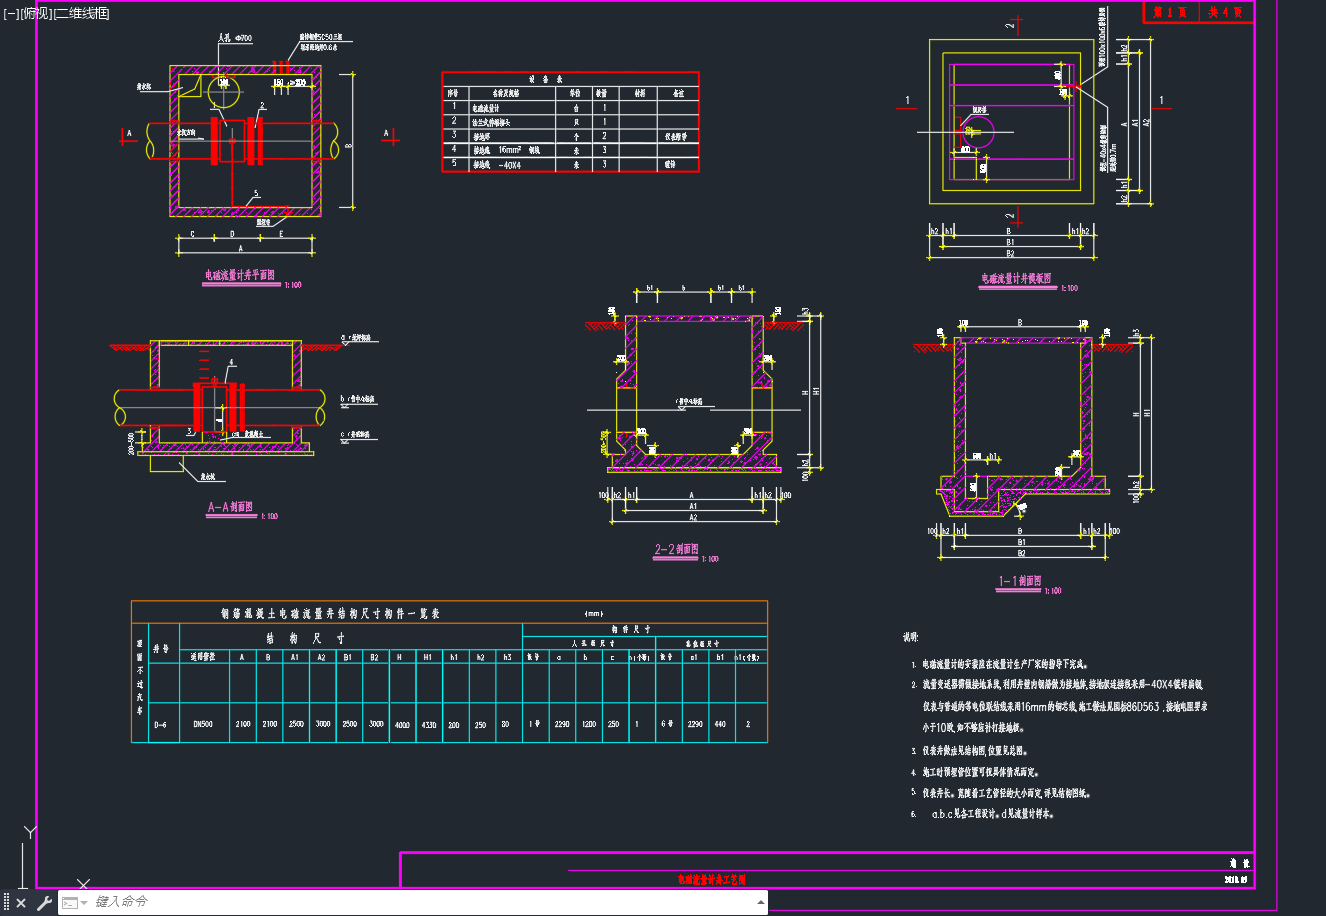Click the 电磁流量计 row in the equipment table
The image size is (1326, 916).
[570, 107]
